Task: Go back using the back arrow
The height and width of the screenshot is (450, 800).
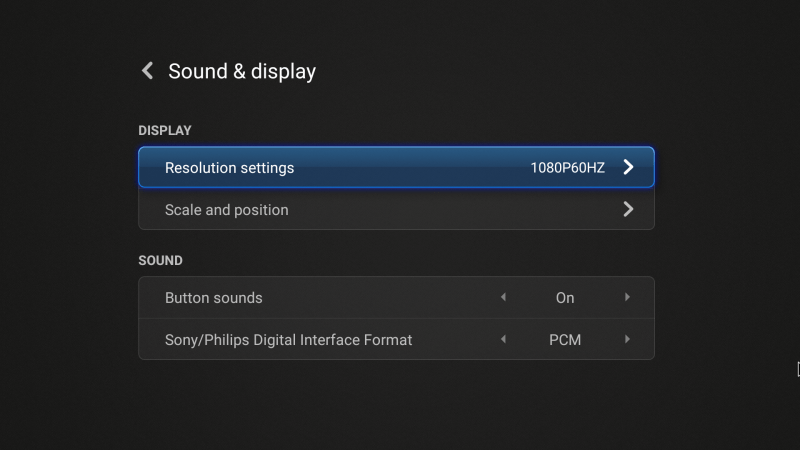Action: coord(148,71)
